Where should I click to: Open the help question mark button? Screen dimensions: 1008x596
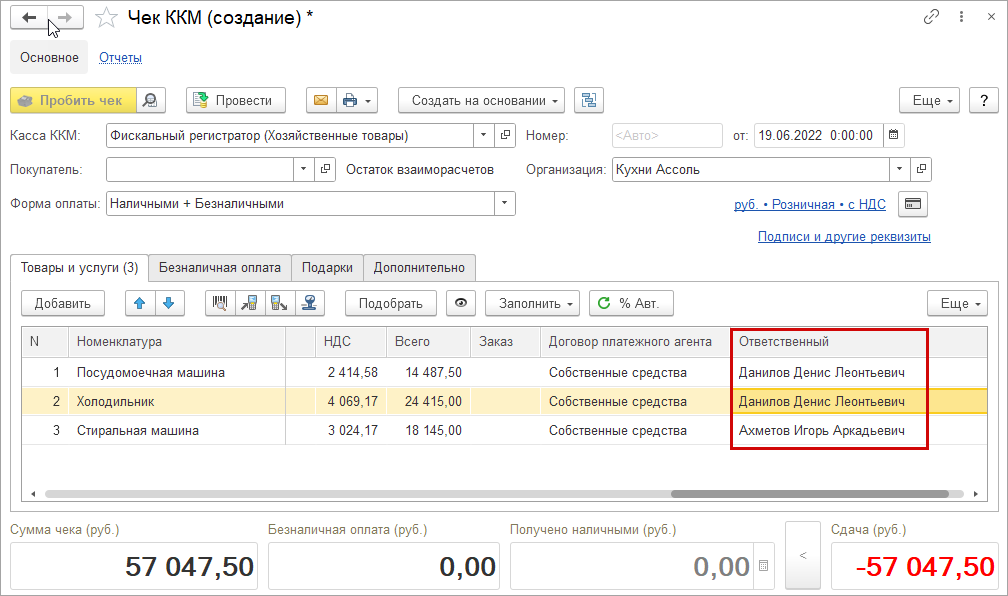pos(984,100)
